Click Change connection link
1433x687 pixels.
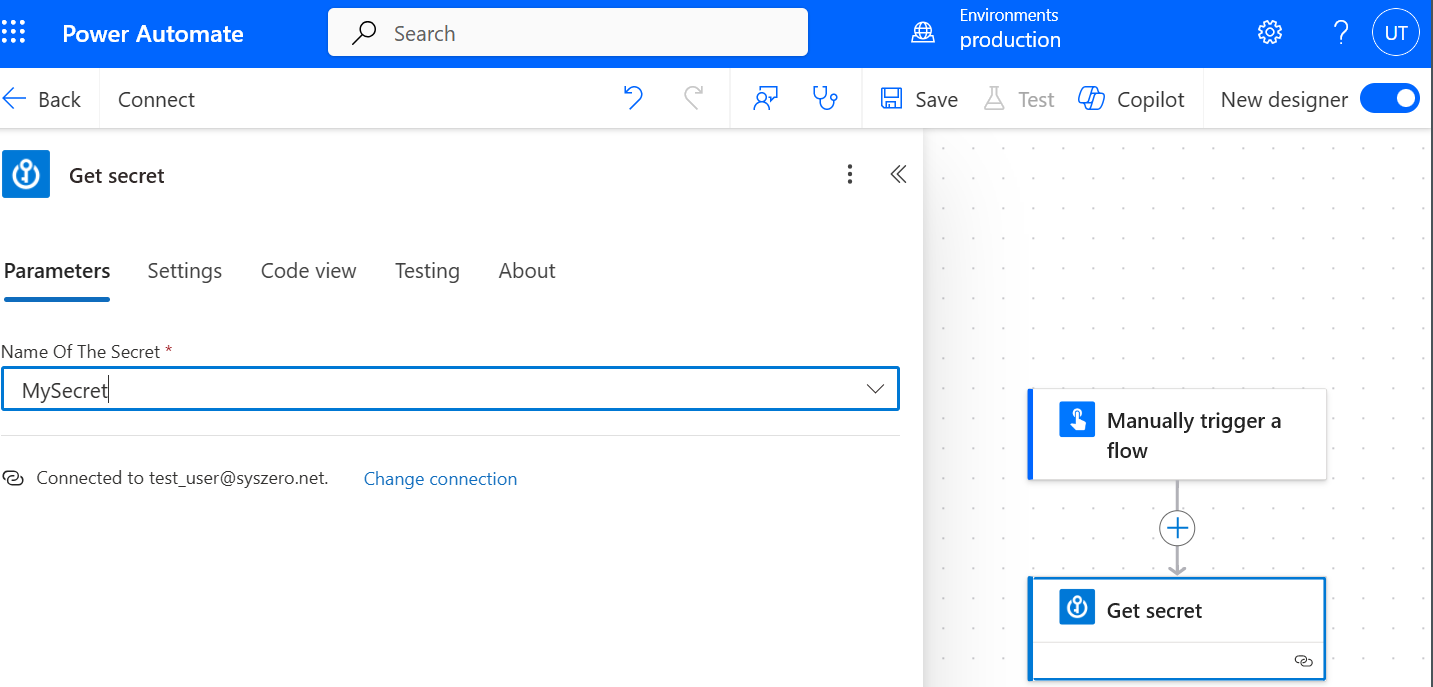tap(440, 479)
